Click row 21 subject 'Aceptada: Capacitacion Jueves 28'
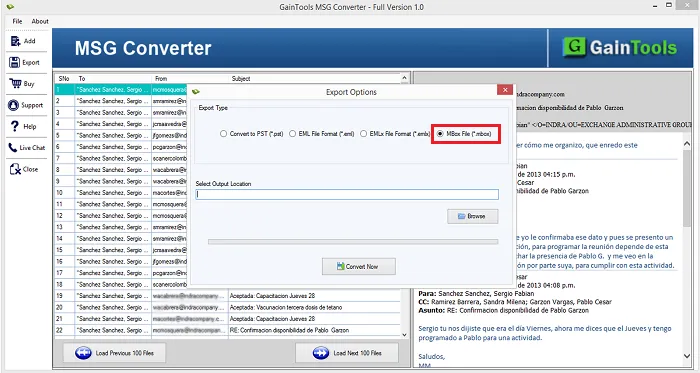 (272, 319)
